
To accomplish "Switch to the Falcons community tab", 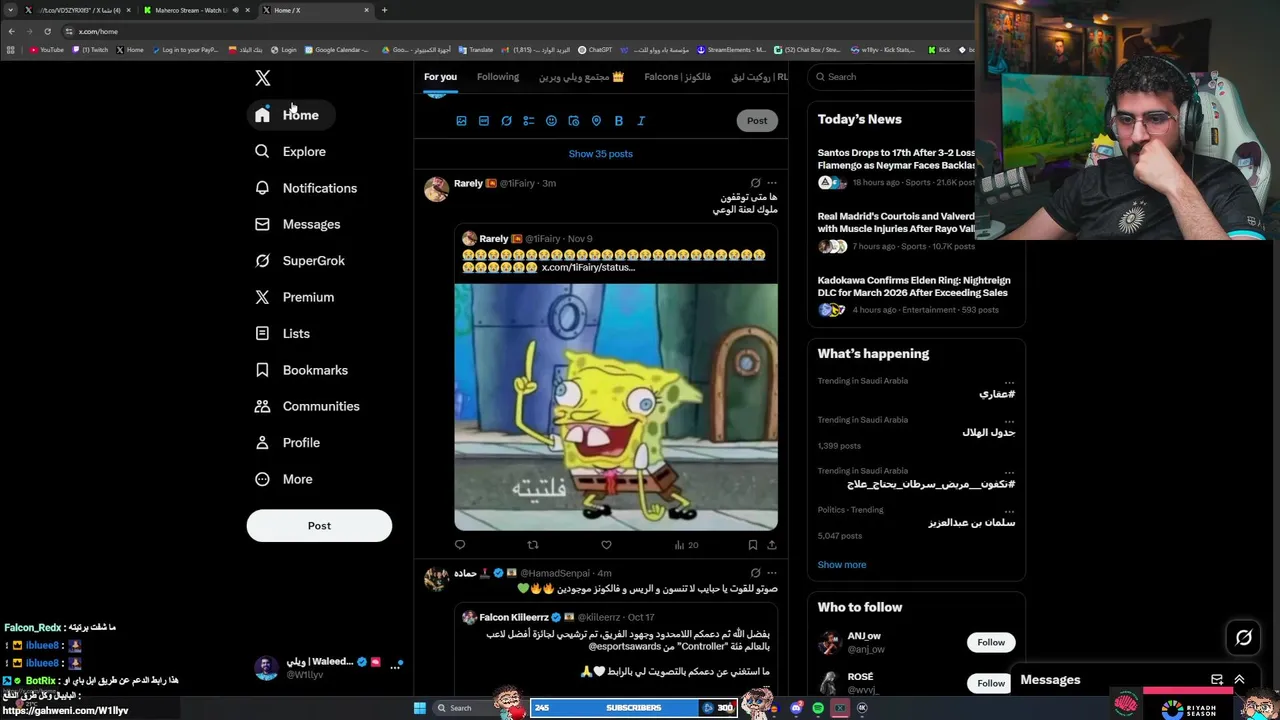I will [x=677, y=77].
